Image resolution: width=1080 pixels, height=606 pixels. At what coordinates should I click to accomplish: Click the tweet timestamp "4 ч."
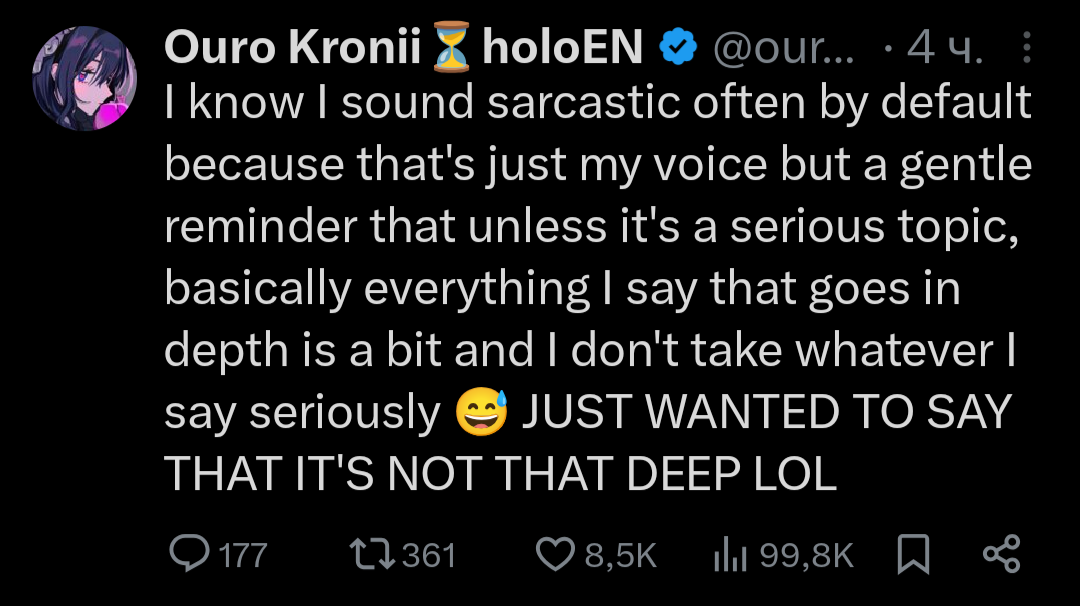944,47
